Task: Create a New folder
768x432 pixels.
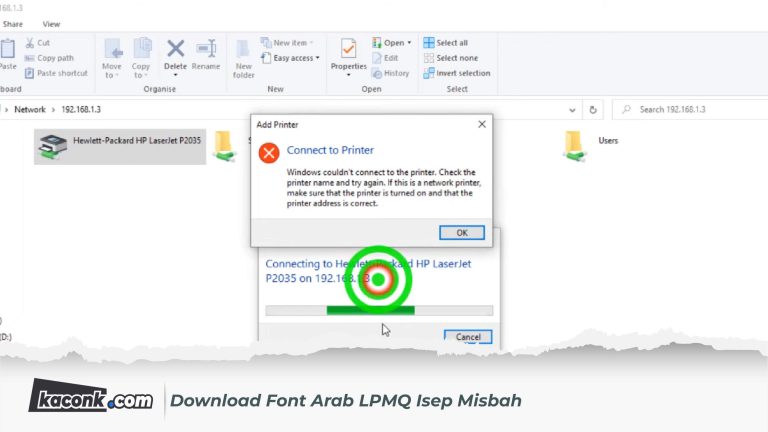Action: 243,59
